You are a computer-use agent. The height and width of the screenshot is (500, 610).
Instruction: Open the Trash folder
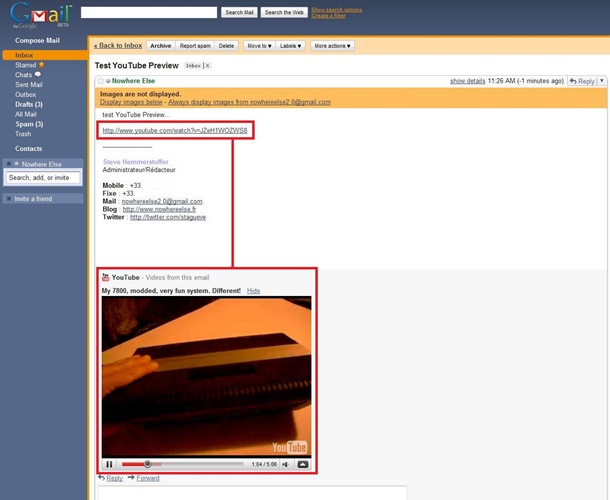pyautogui.click(x=23, y=134)
